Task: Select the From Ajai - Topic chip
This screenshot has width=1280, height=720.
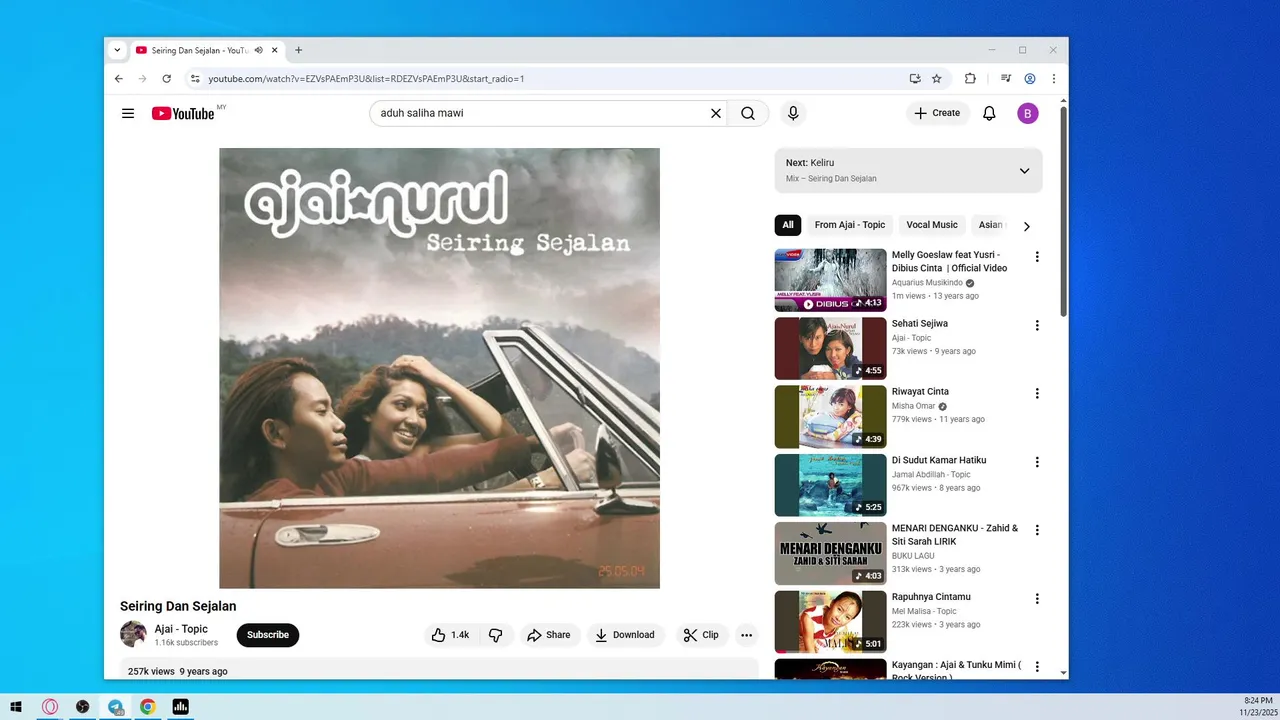Action: (850, 225)
